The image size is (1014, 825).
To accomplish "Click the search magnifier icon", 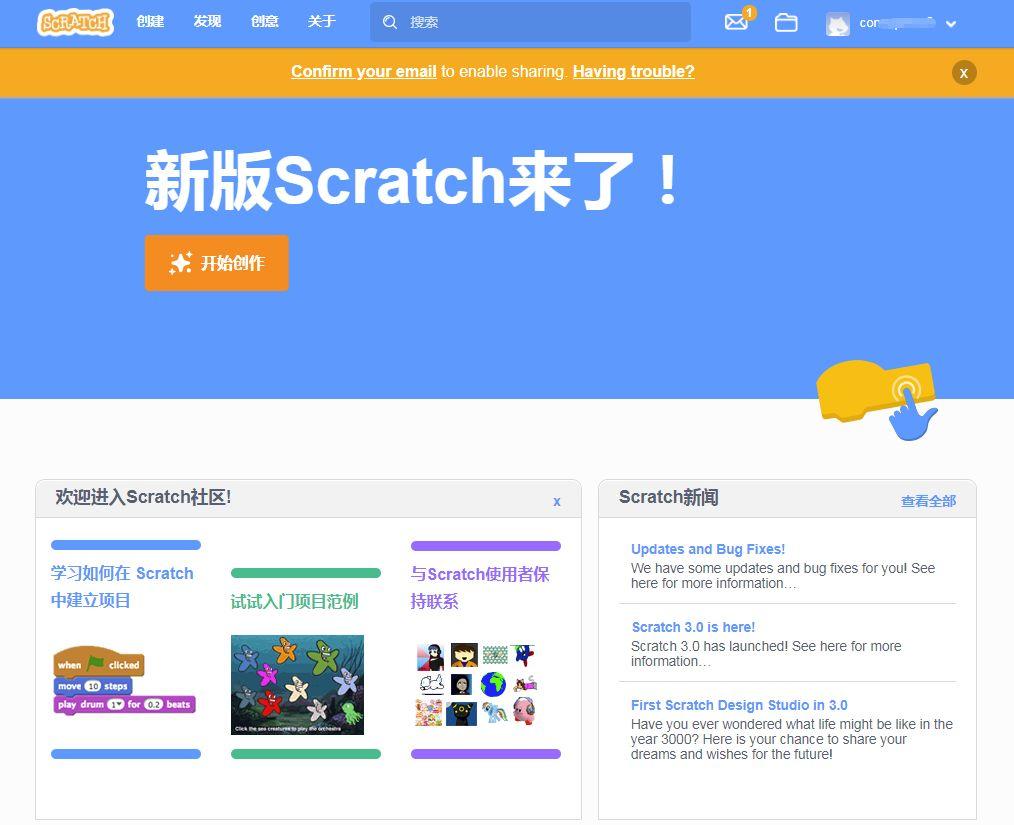I will 389,23.
